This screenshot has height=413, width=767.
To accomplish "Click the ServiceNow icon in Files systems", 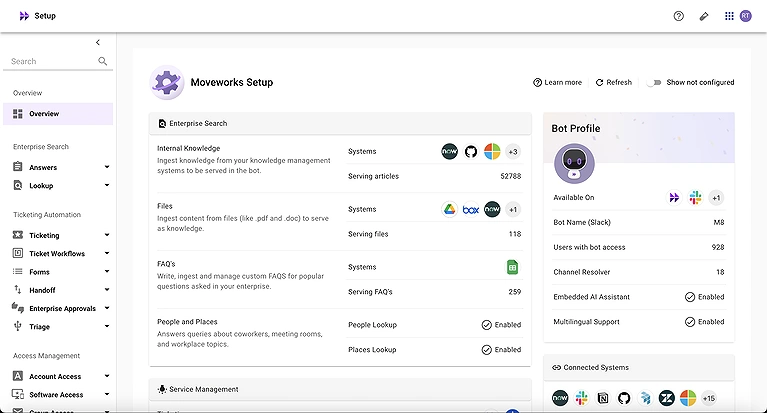I will point(492,209).
